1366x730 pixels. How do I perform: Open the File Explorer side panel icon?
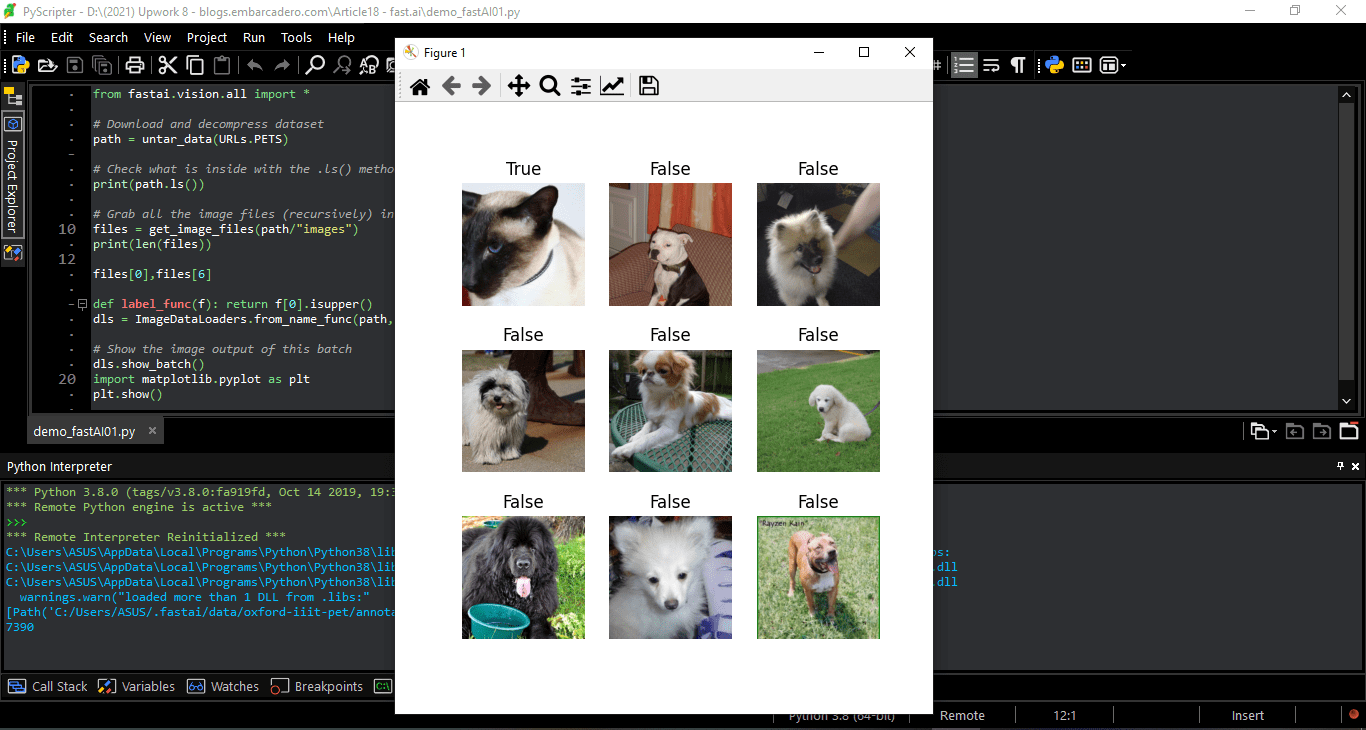coord(13,96)
